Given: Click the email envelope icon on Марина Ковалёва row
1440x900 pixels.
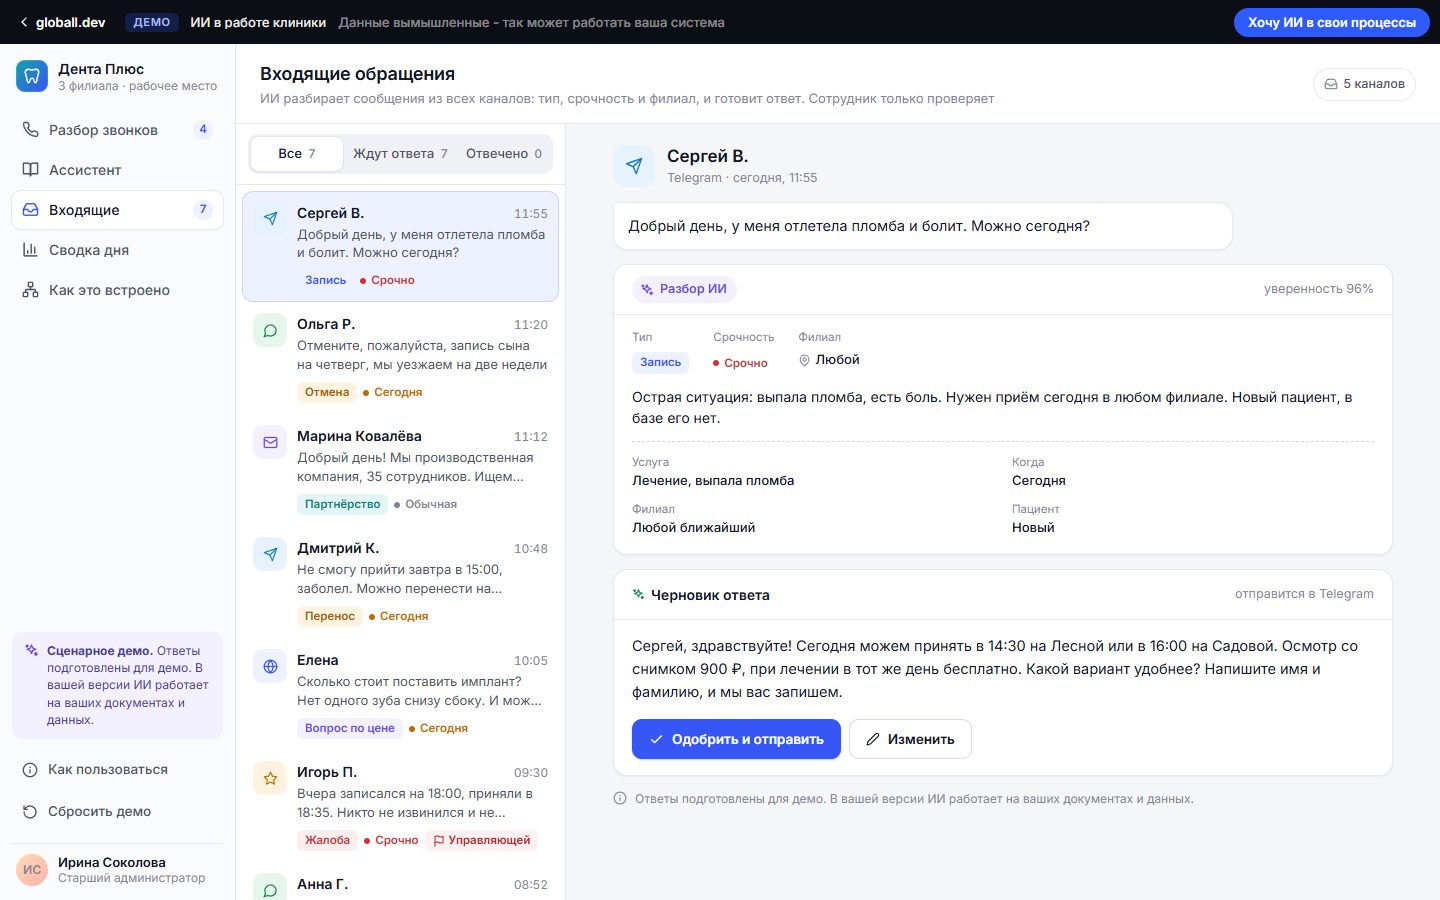Looking at the screenshot, I should pyautogui.click(x=270, y=442).
